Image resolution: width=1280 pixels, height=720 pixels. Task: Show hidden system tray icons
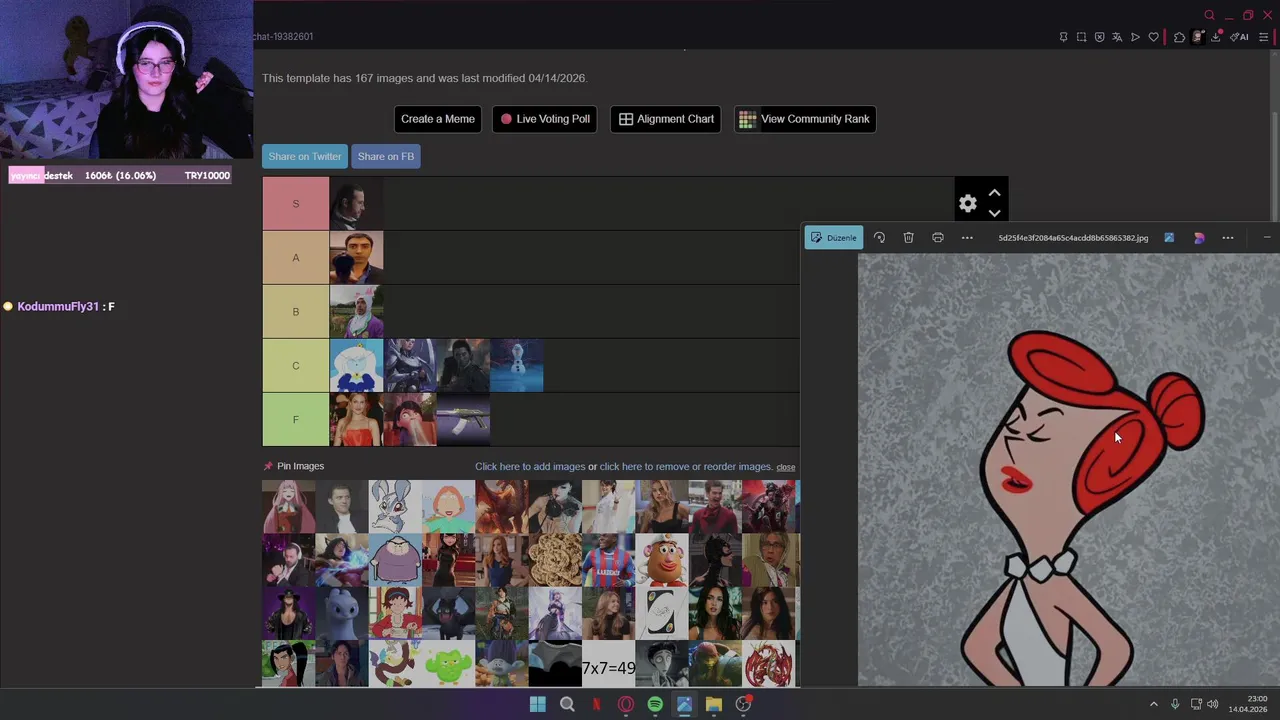coord(1153,704)
